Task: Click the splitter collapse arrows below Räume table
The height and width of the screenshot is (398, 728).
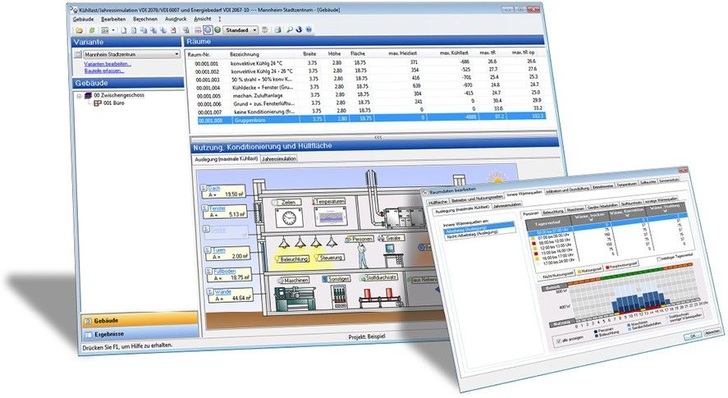Action: pyautogui.click(x=378, y=137)
